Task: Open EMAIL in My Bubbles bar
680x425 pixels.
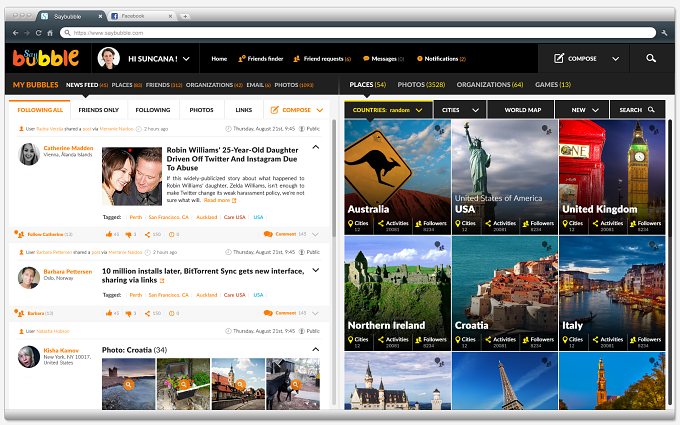Action: 258,85
